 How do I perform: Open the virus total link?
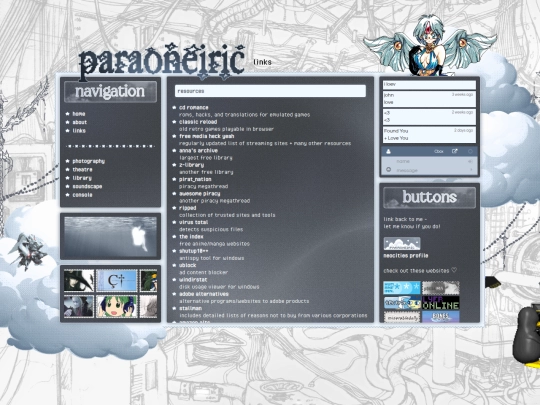coord(194,222)
